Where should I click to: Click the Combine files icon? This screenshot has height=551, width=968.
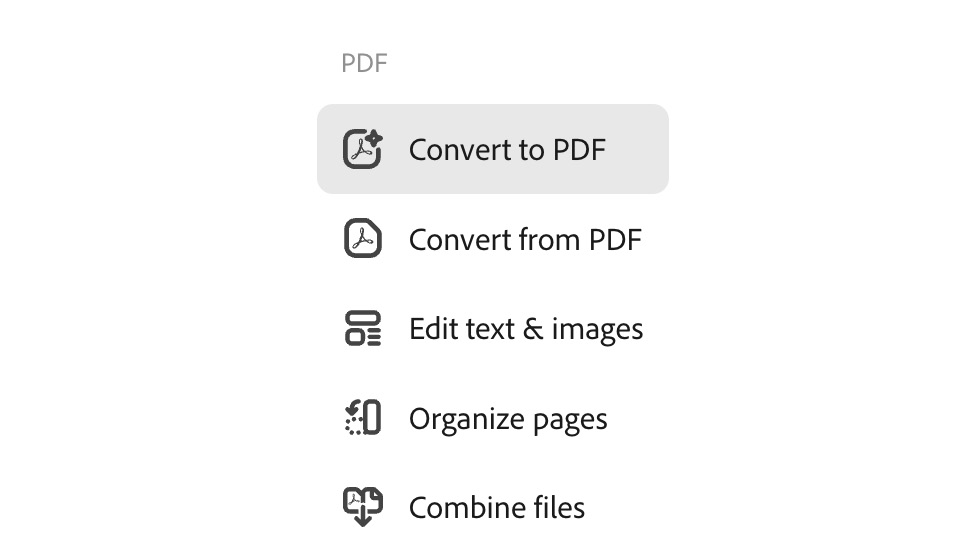click(363, 507)
